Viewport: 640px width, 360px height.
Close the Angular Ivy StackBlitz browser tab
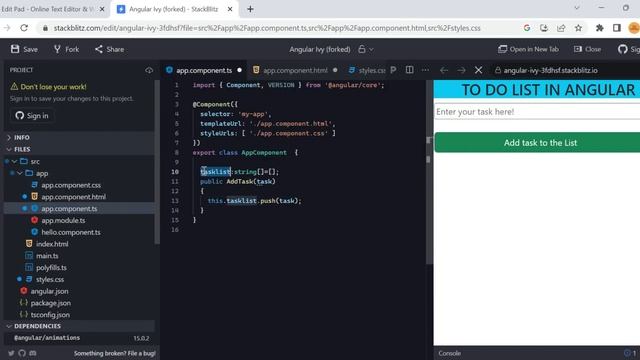click(230, 9)
